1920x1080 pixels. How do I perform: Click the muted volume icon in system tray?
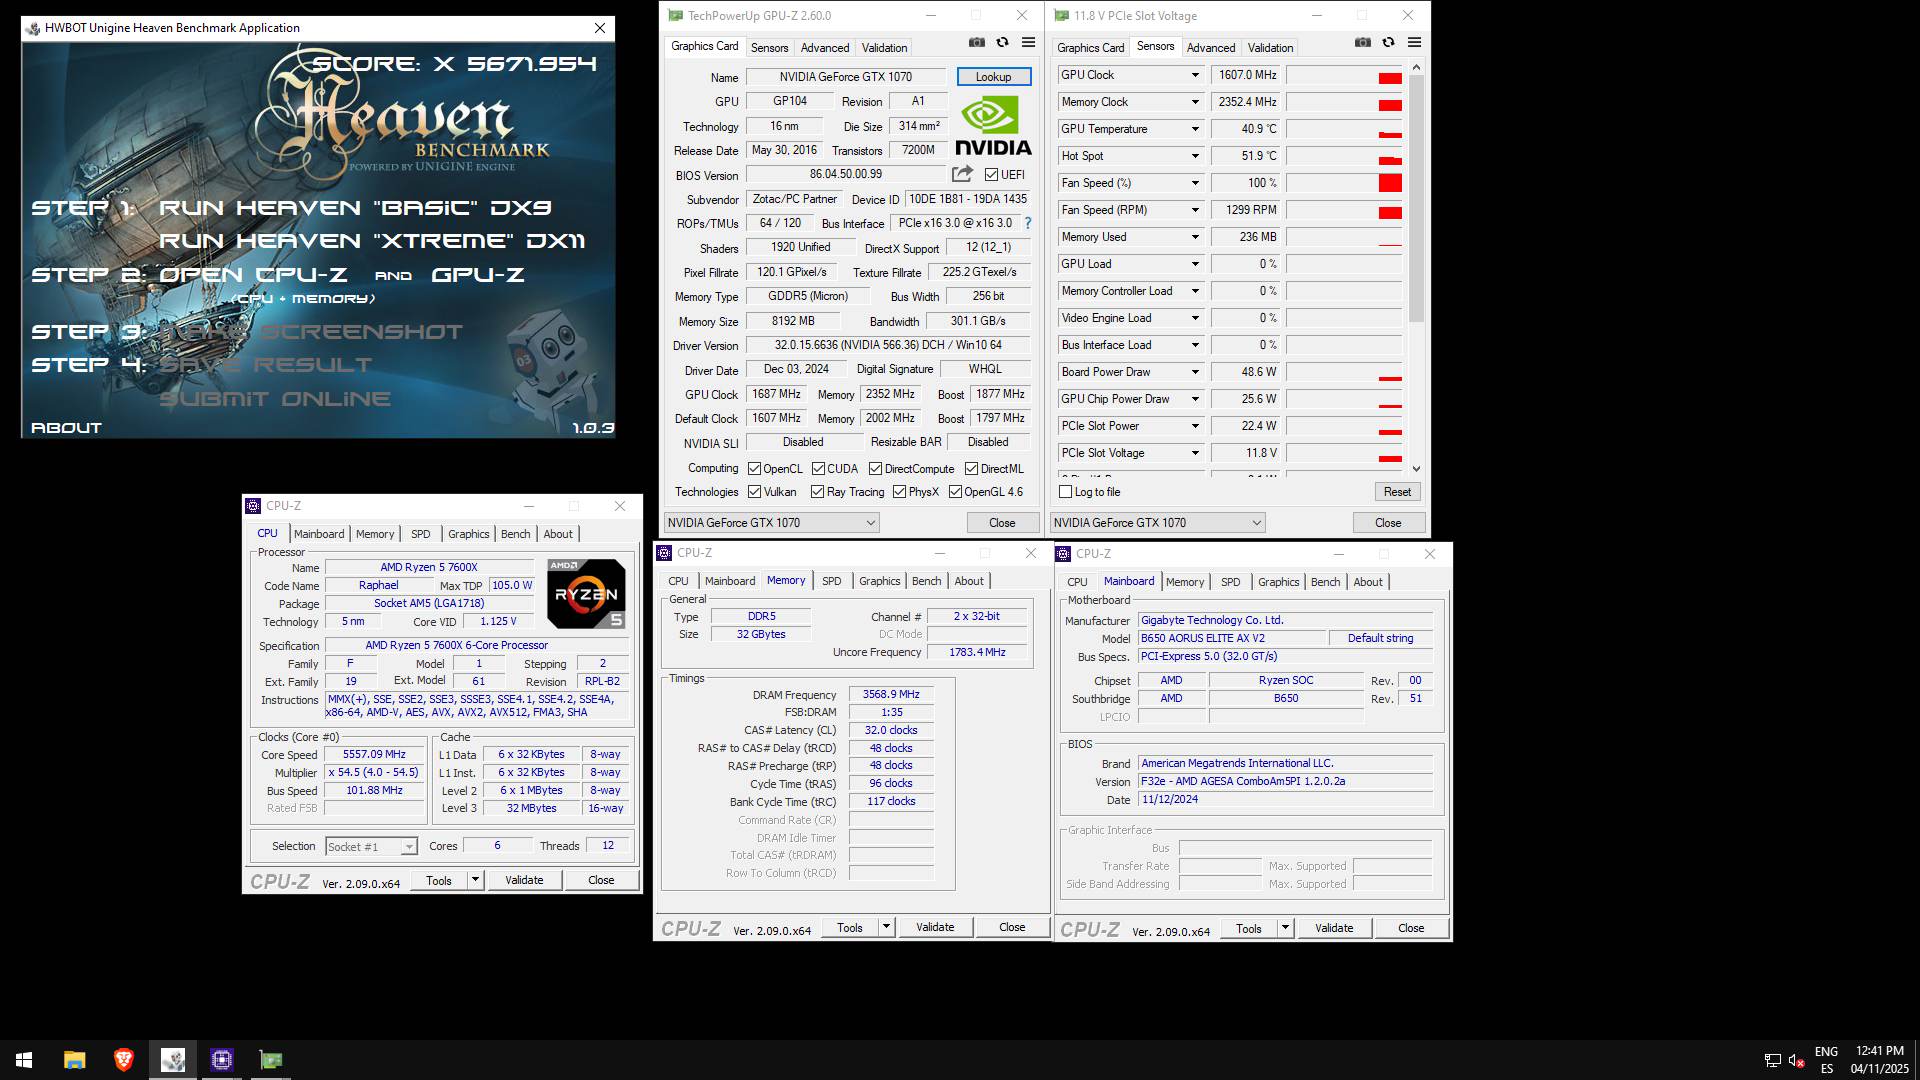[1796, 1060]
